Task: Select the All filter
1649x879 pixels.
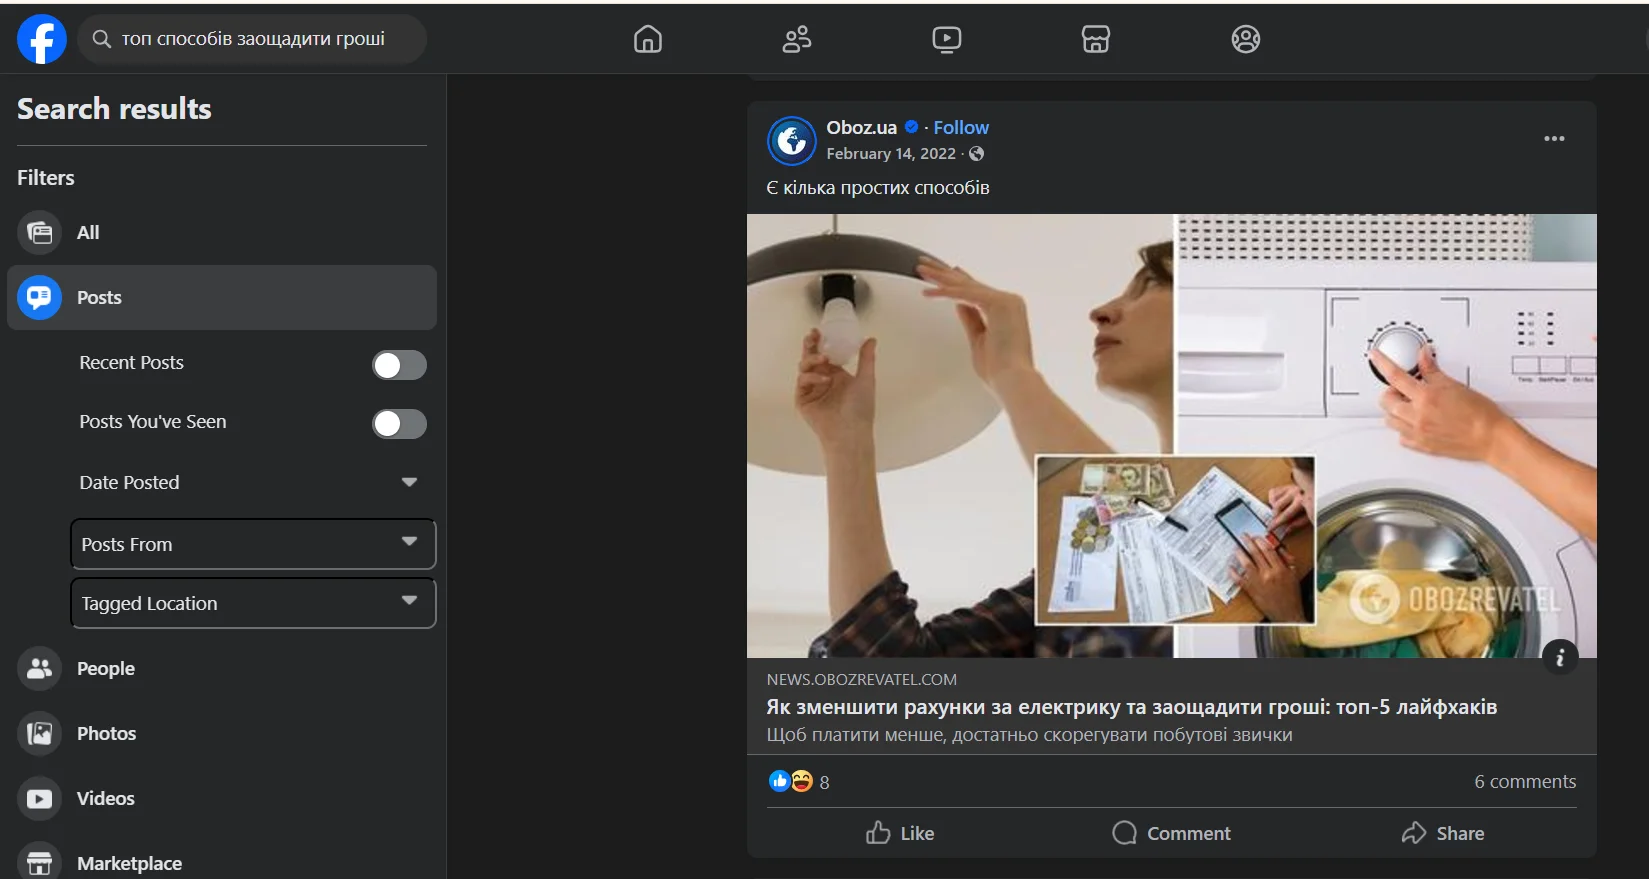Action: pos(222,232)
